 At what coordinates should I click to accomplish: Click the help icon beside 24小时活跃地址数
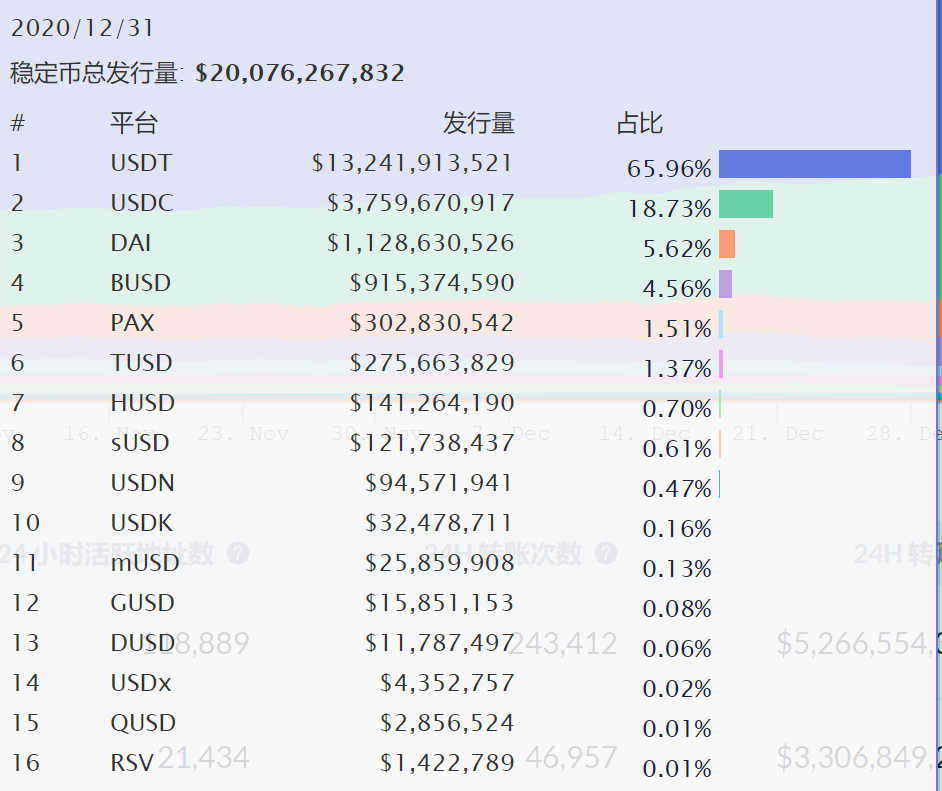pyautogui.click(x=238, y=553)
